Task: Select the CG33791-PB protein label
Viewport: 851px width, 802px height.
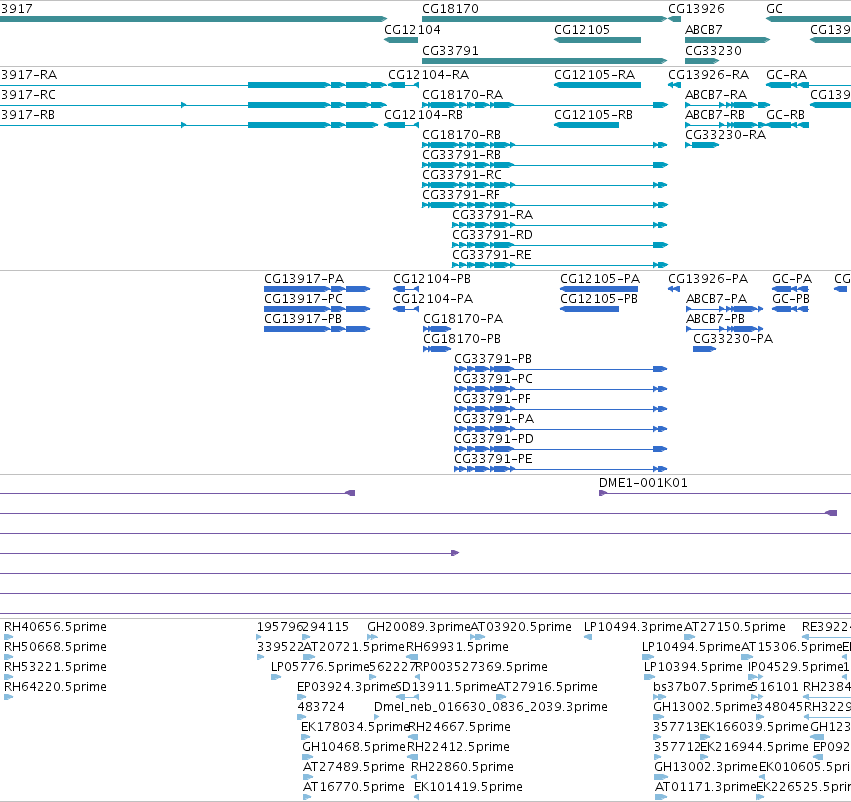Action: point(493,359)
